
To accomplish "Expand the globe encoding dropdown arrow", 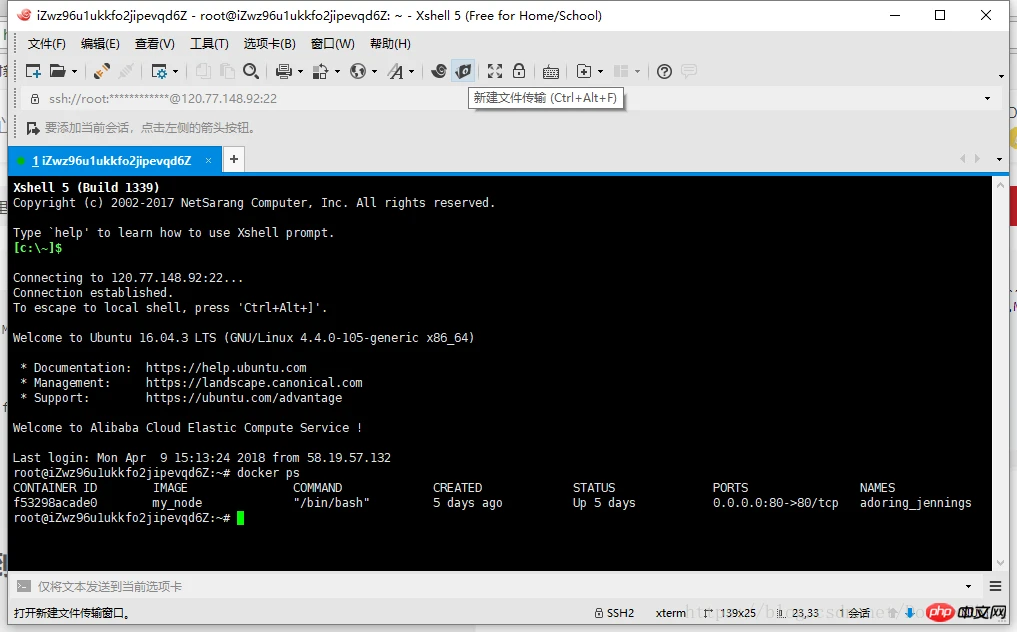I will click(374, 71).
